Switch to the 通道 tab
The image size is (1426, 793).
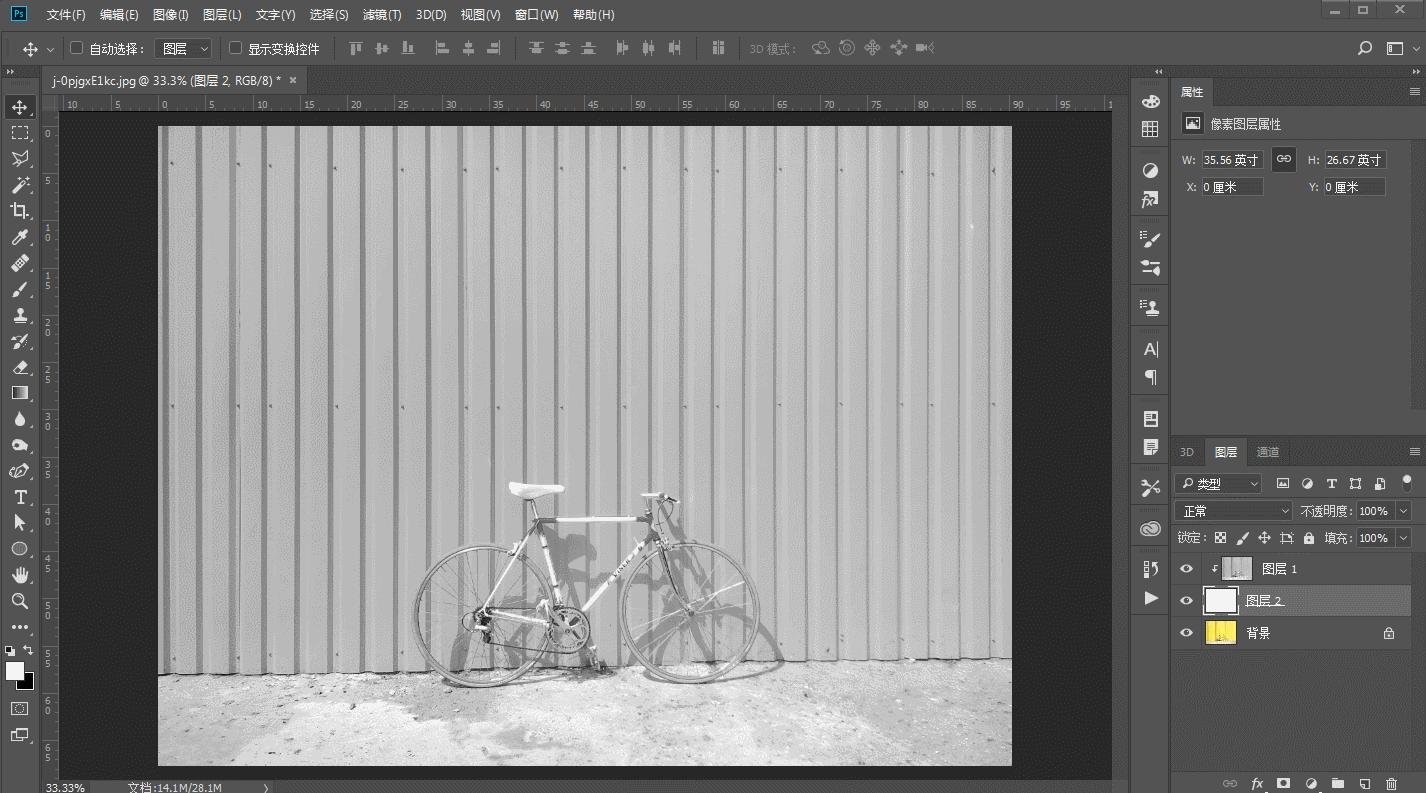[1268, 452]
